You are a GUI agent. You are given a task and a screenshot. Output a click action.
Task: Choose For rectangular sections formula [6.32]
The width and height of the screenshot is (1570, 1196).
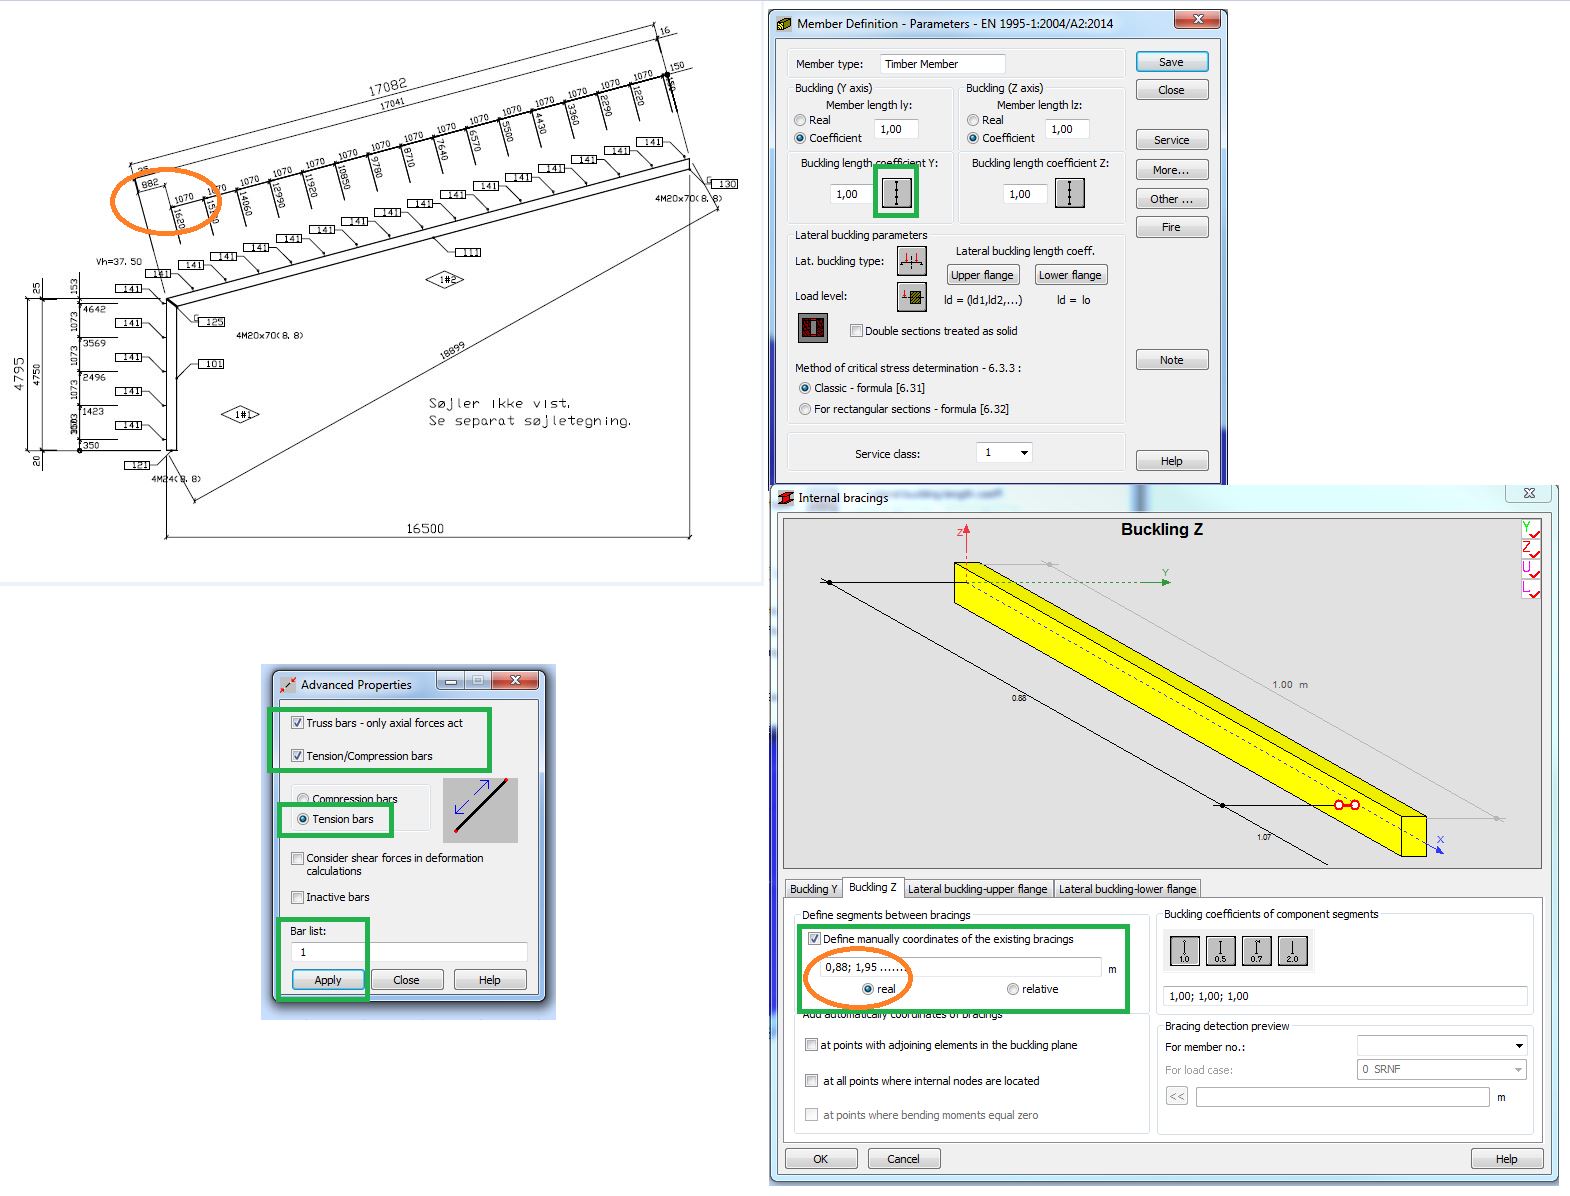(805, 409)
